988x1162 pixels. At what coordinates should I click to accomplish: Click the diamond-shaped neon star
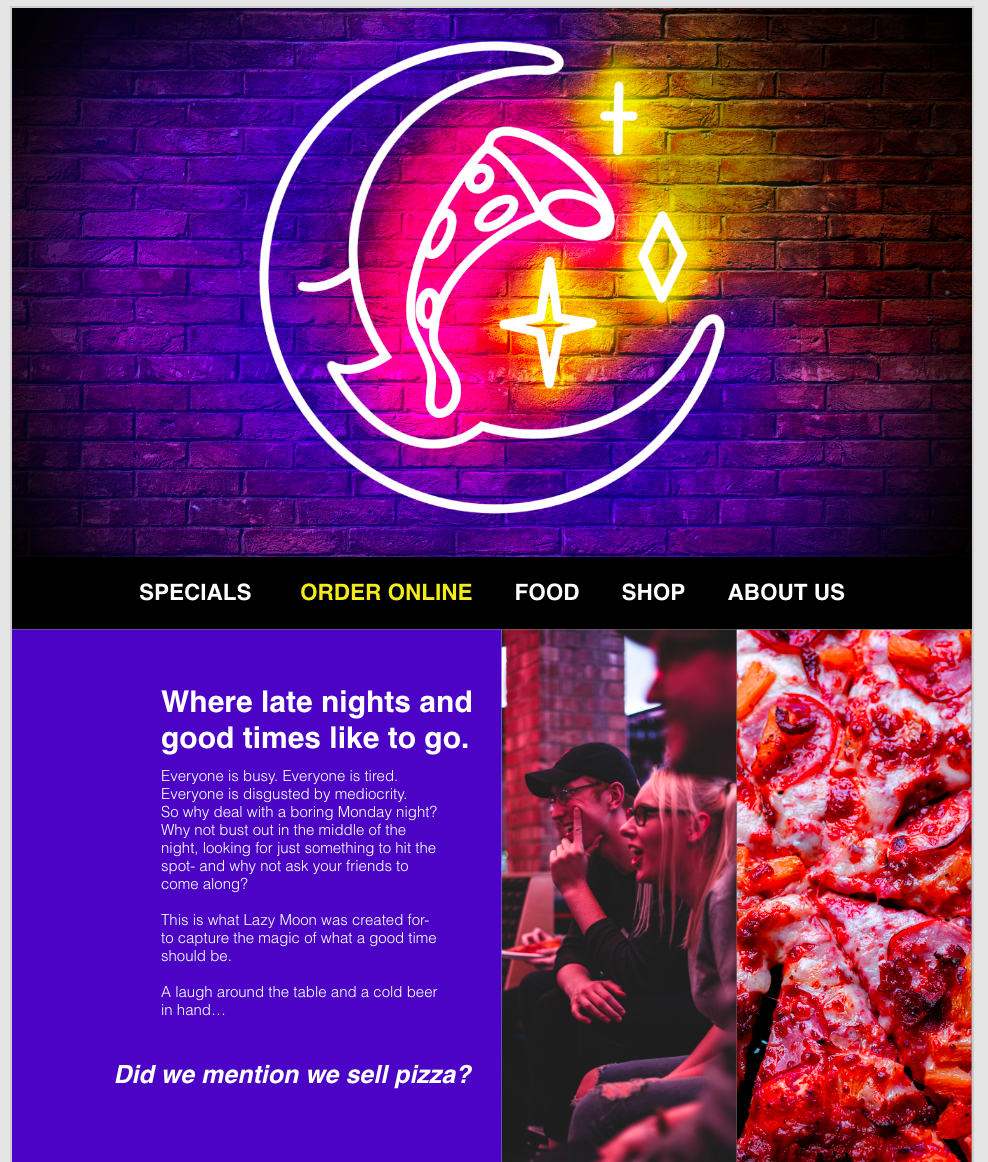[x=662, y=256]
